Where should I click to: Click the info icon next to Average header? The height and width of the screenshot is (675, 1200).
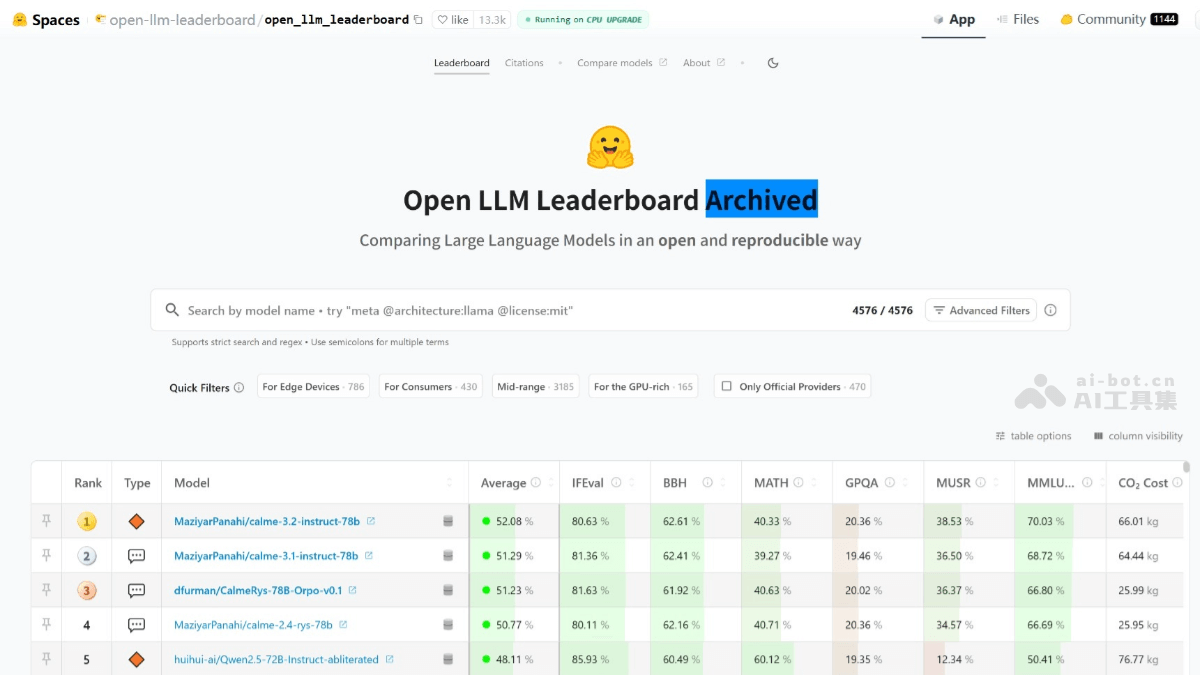[534, 482]
